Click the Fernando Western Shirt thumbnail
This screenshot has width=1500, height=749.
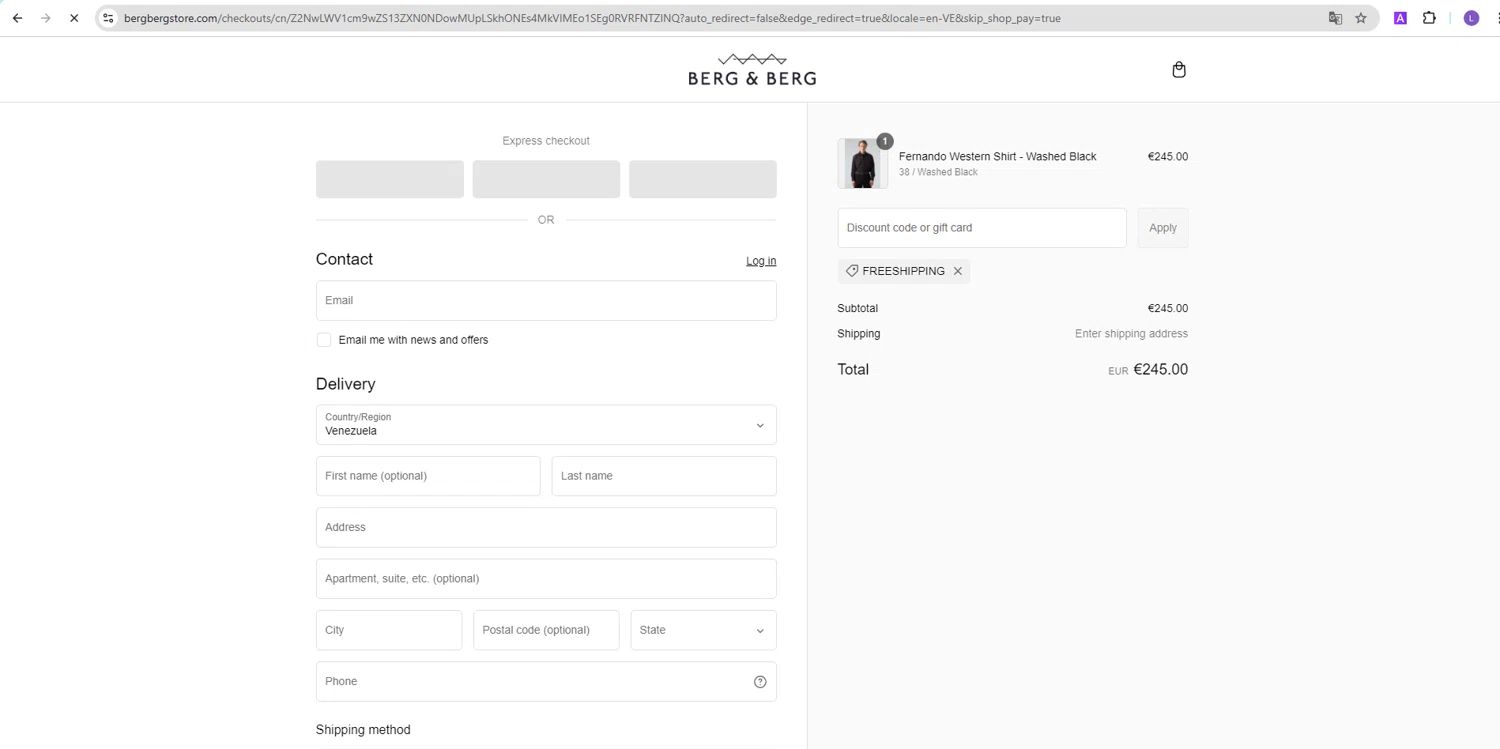coord(862,164)
